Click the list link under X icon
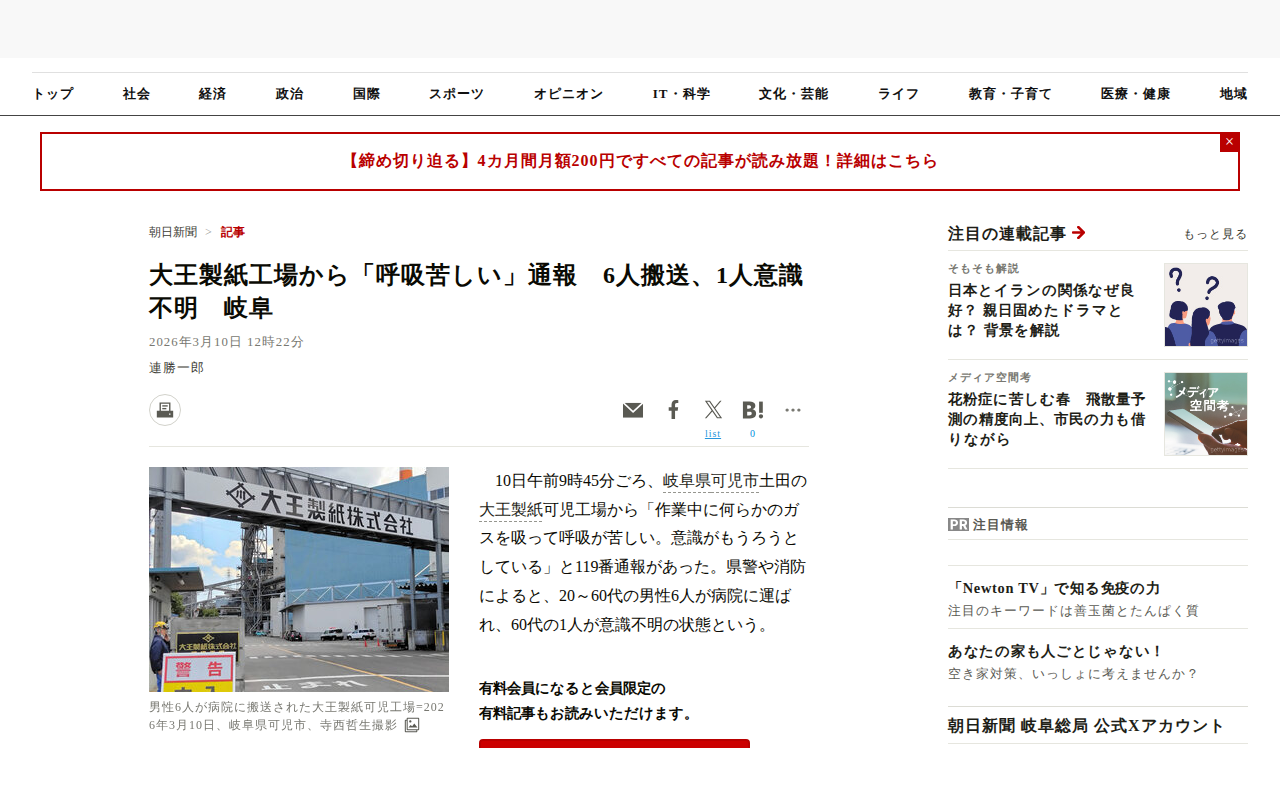Image resolution: width=1280 pixels, height=800 pixels. pos(713,434)
